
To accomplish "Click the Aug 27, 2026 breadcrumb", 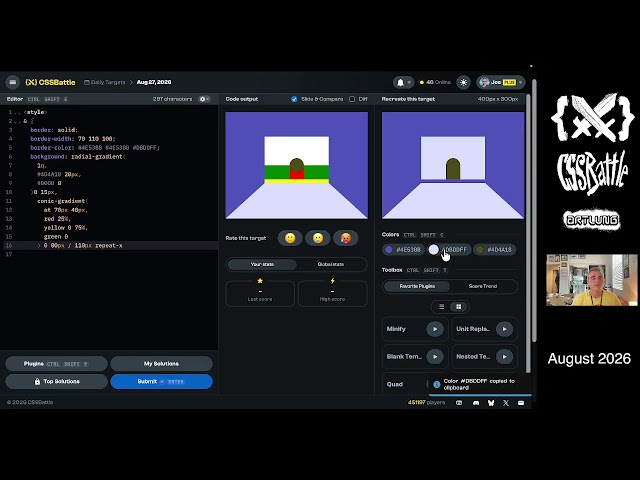I will coord(154,82).
